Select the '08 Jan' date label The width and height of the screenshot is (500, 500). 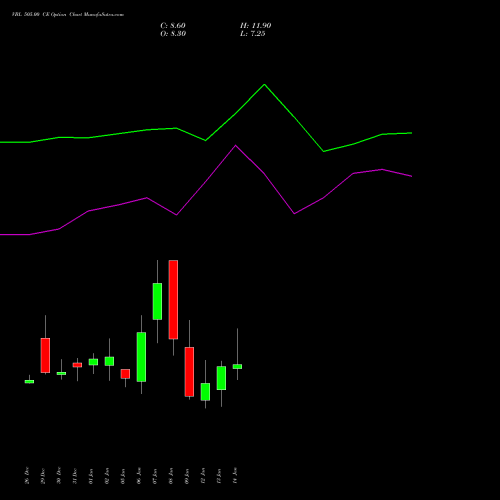[x=171, y=476]
